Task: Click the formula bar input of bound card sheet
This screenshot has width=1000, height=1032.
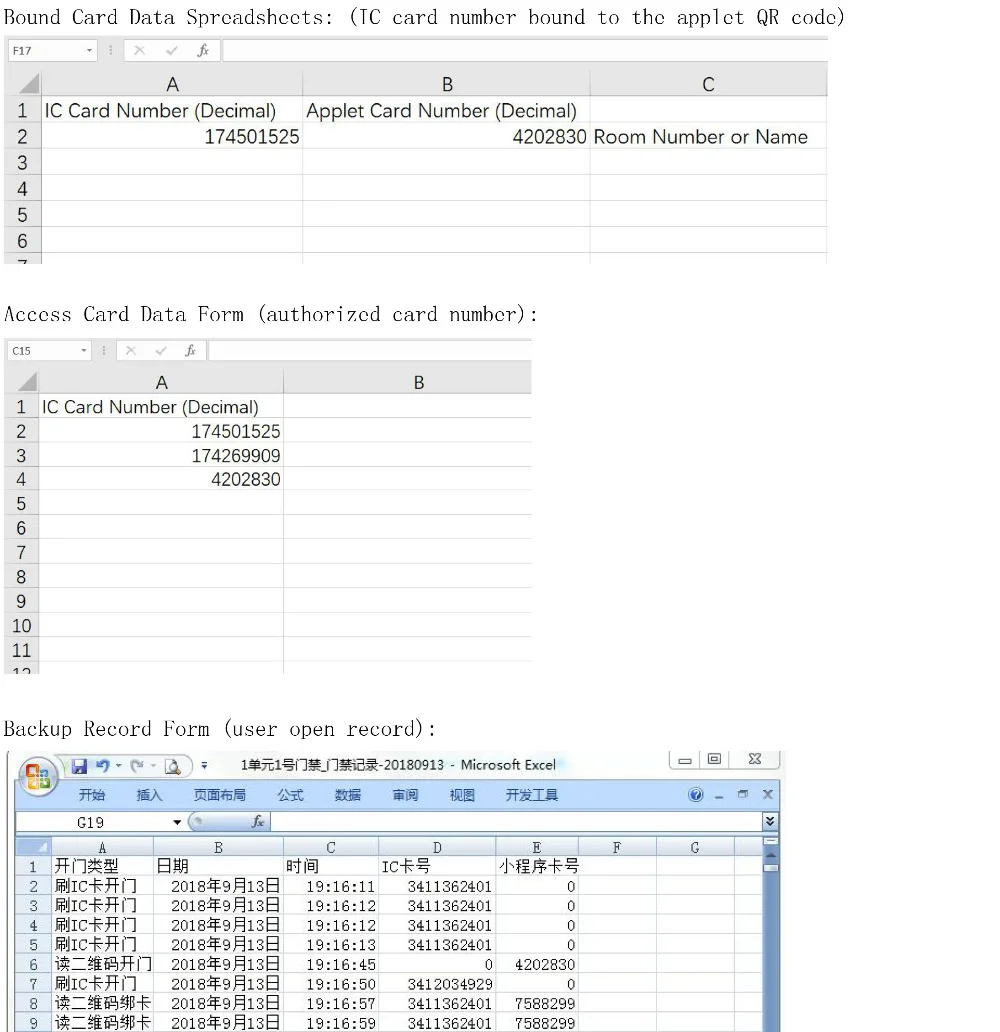Action: pyautogui.click(x=525, y=51)
